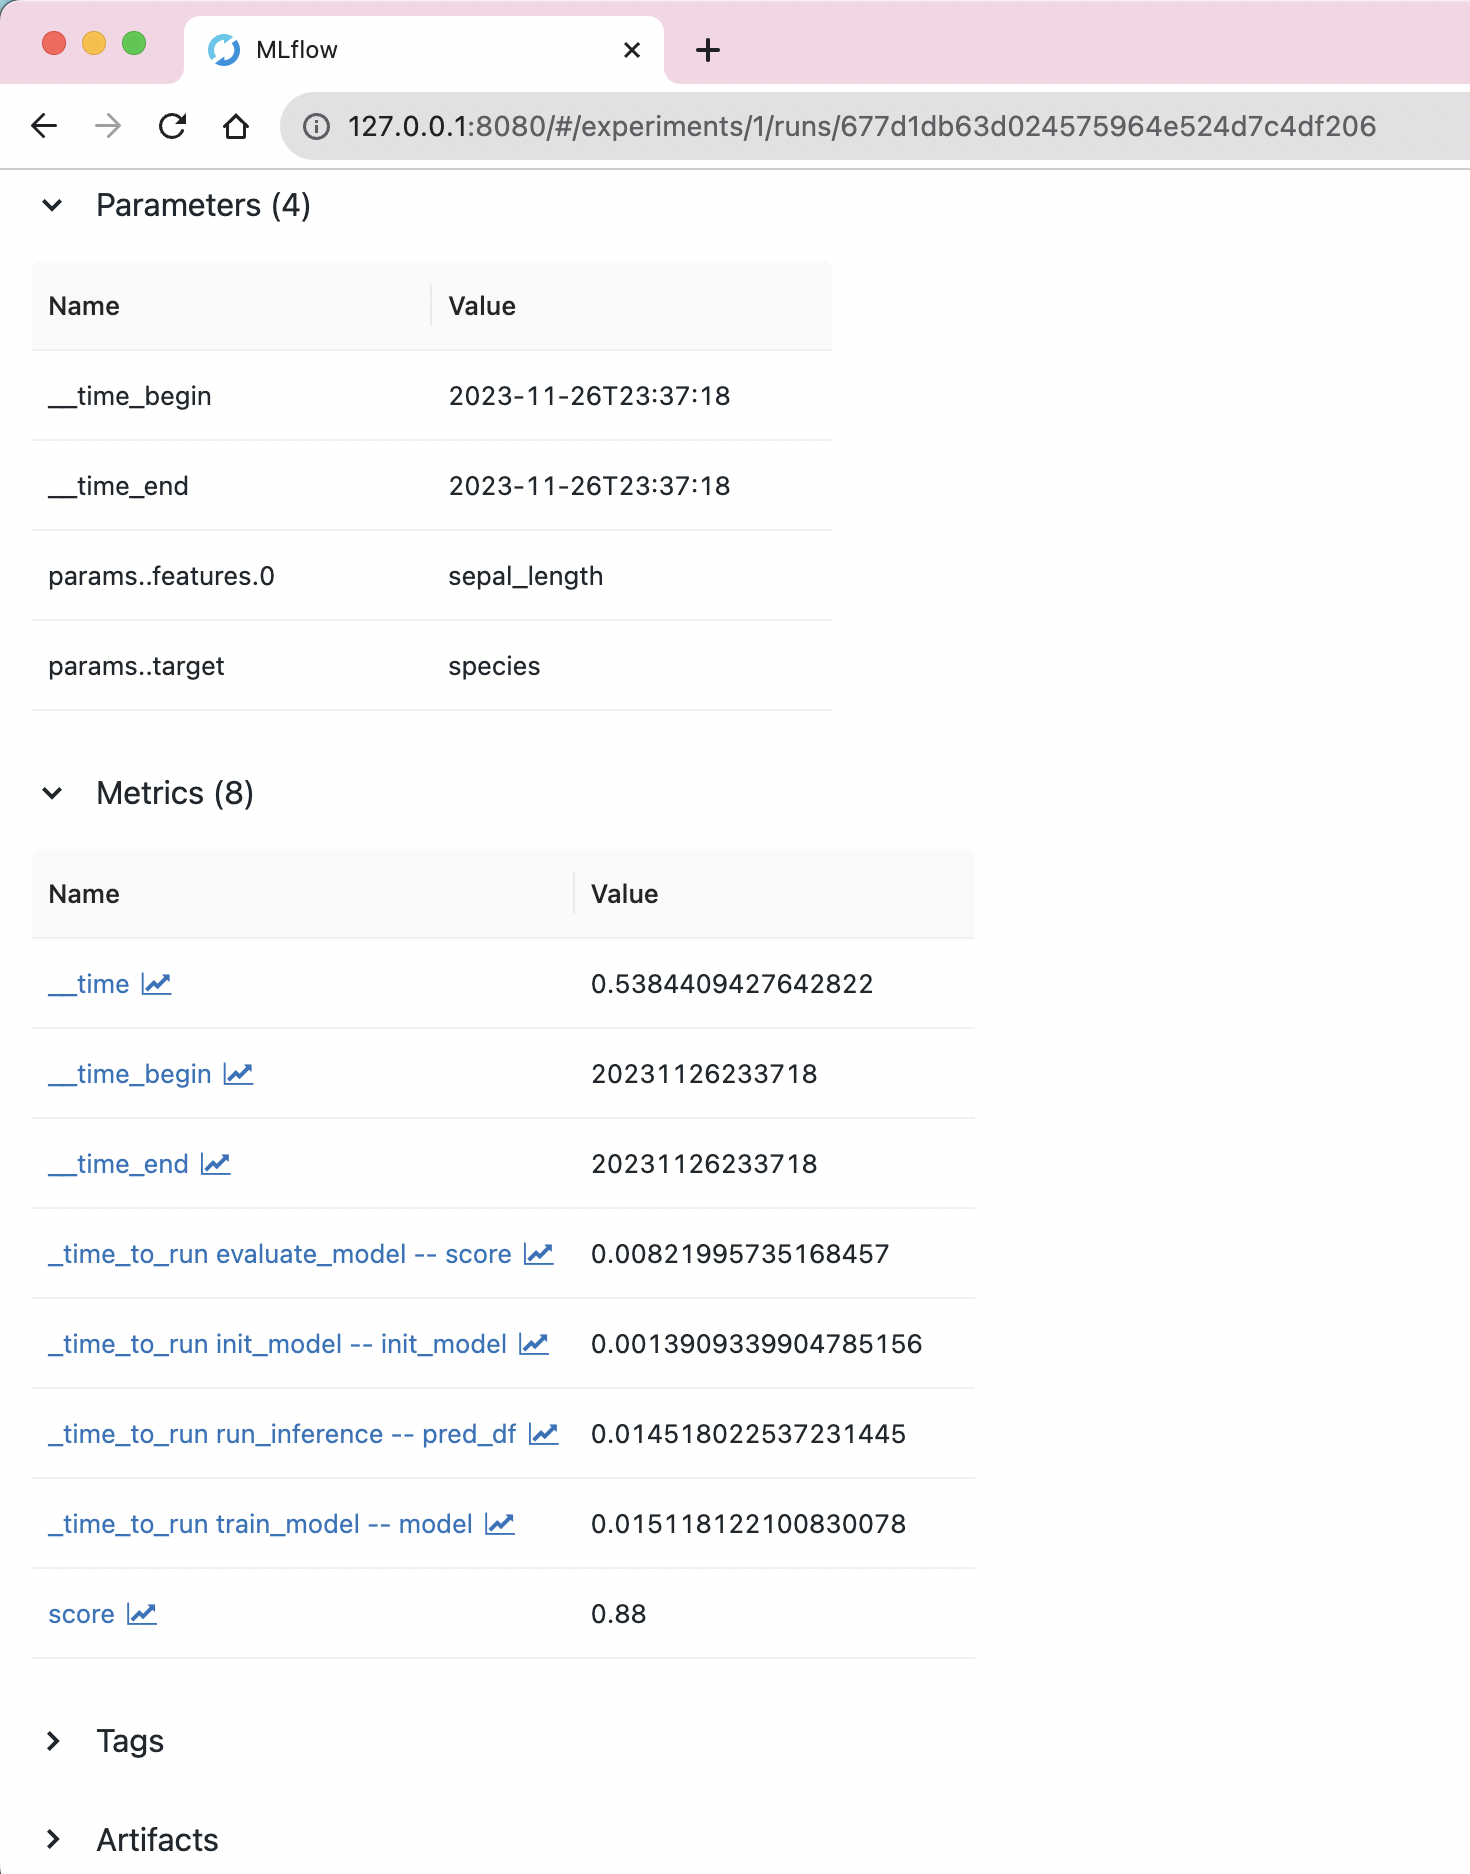Reload the MLflow page
1470x1874 pixels.
[x=173, y=126]
